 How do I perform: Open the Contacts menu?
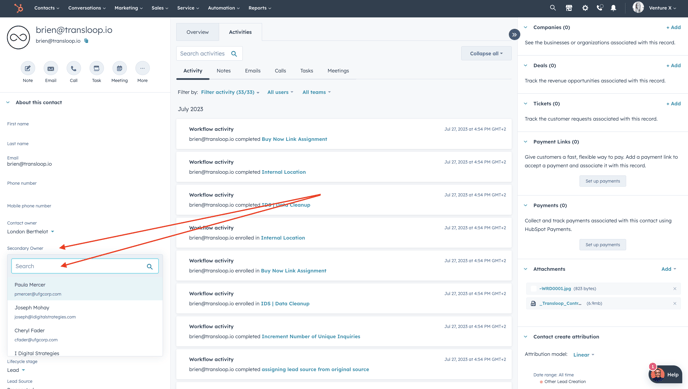pyautogui.click(x=47, y=8)
